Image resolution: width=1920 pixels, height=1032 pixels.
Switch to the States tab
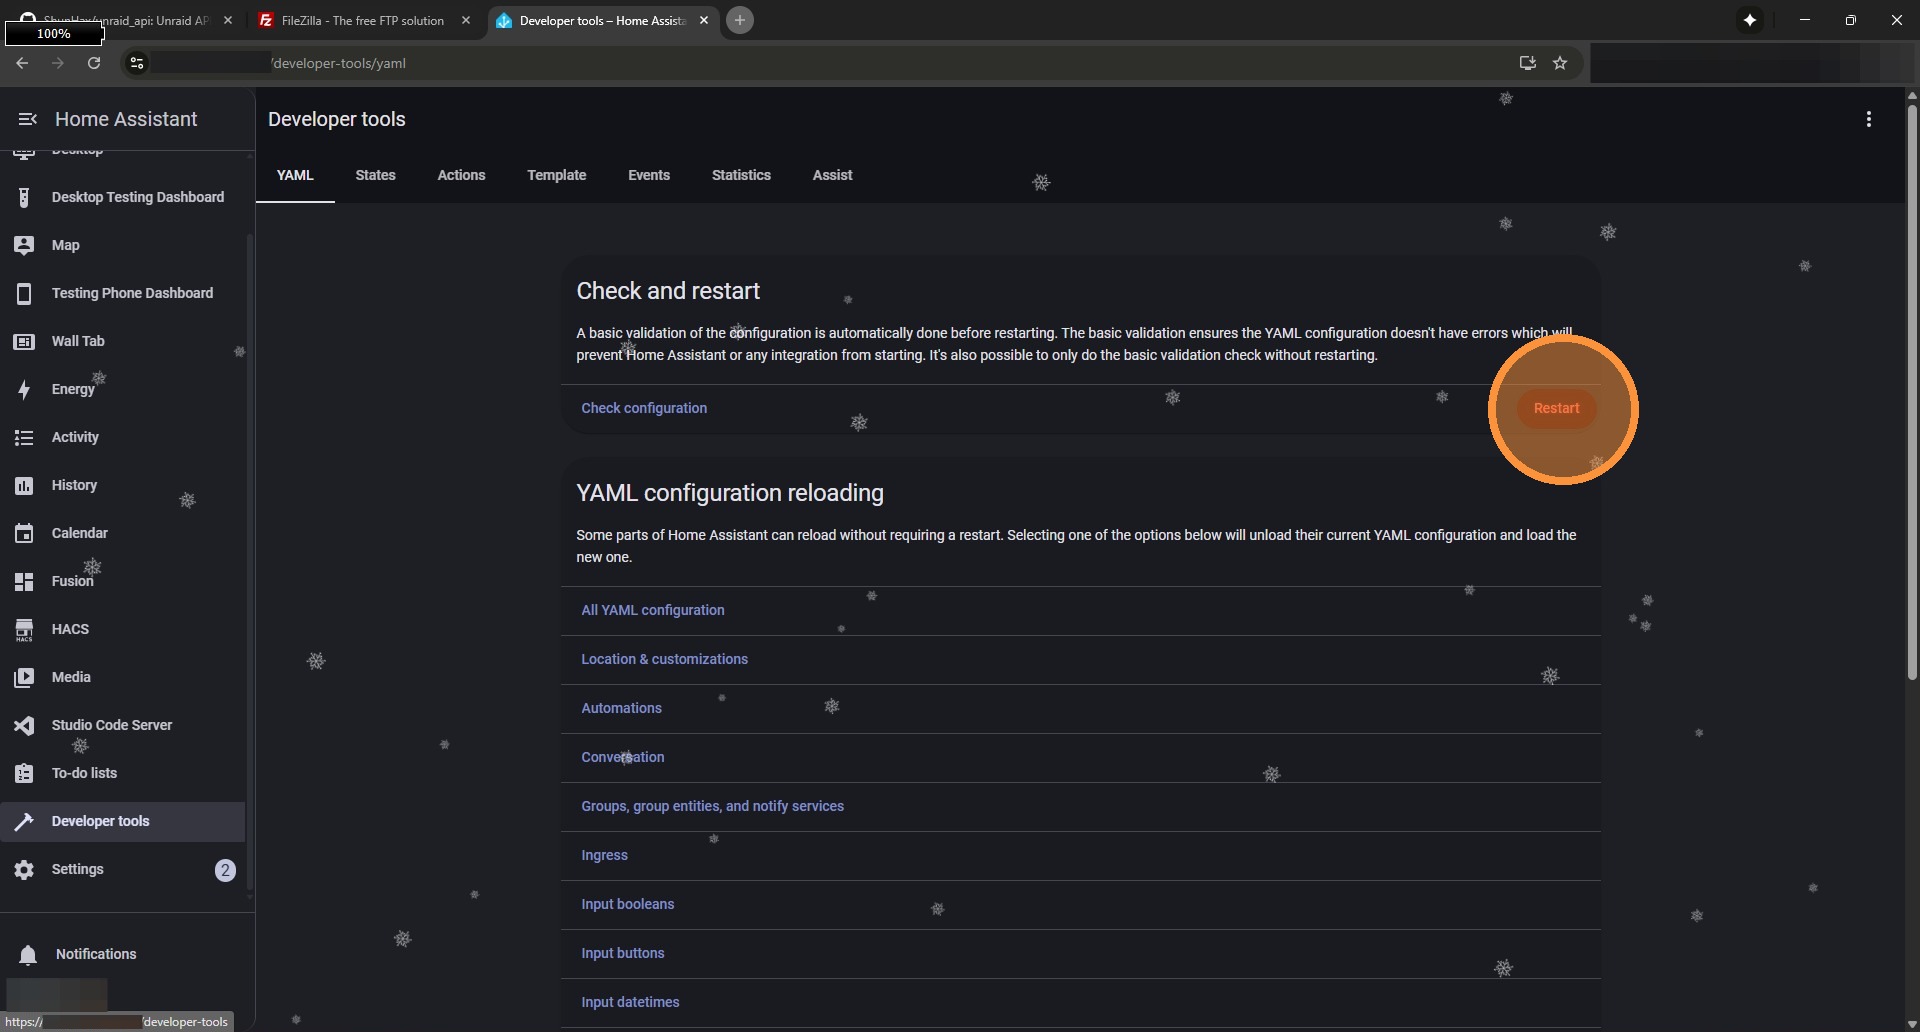click(375, 175)
